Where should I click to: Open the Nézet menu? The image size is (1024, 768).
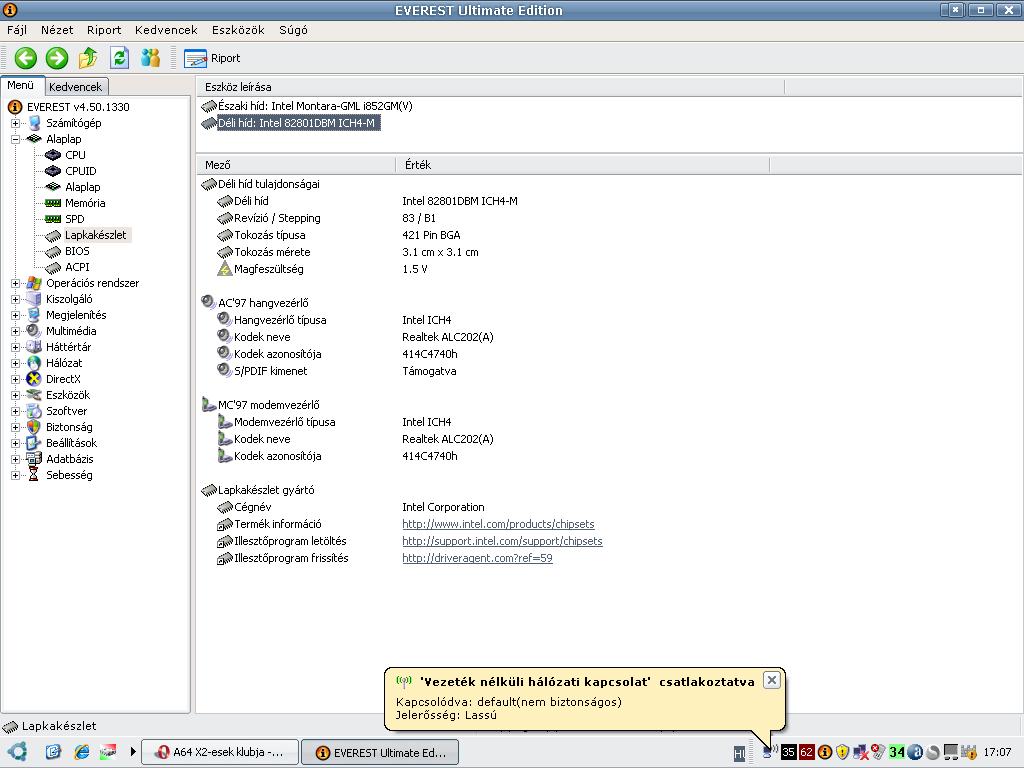point(57,30)
